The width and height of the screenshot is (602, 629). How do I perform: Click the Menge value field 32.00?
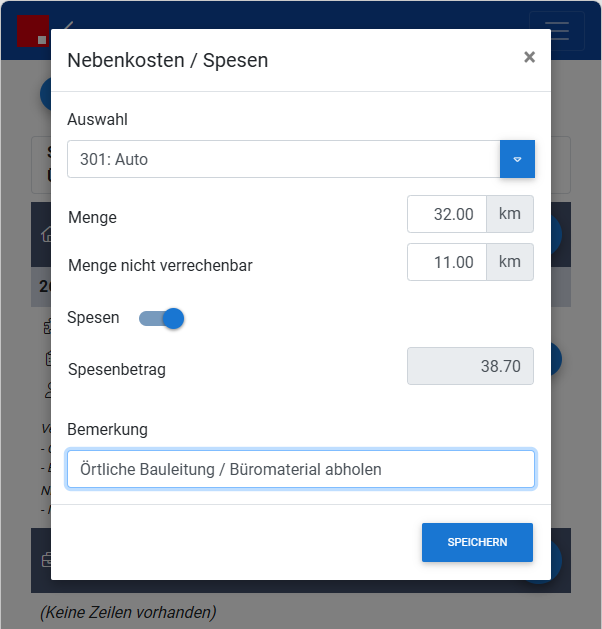click(447, 214)
